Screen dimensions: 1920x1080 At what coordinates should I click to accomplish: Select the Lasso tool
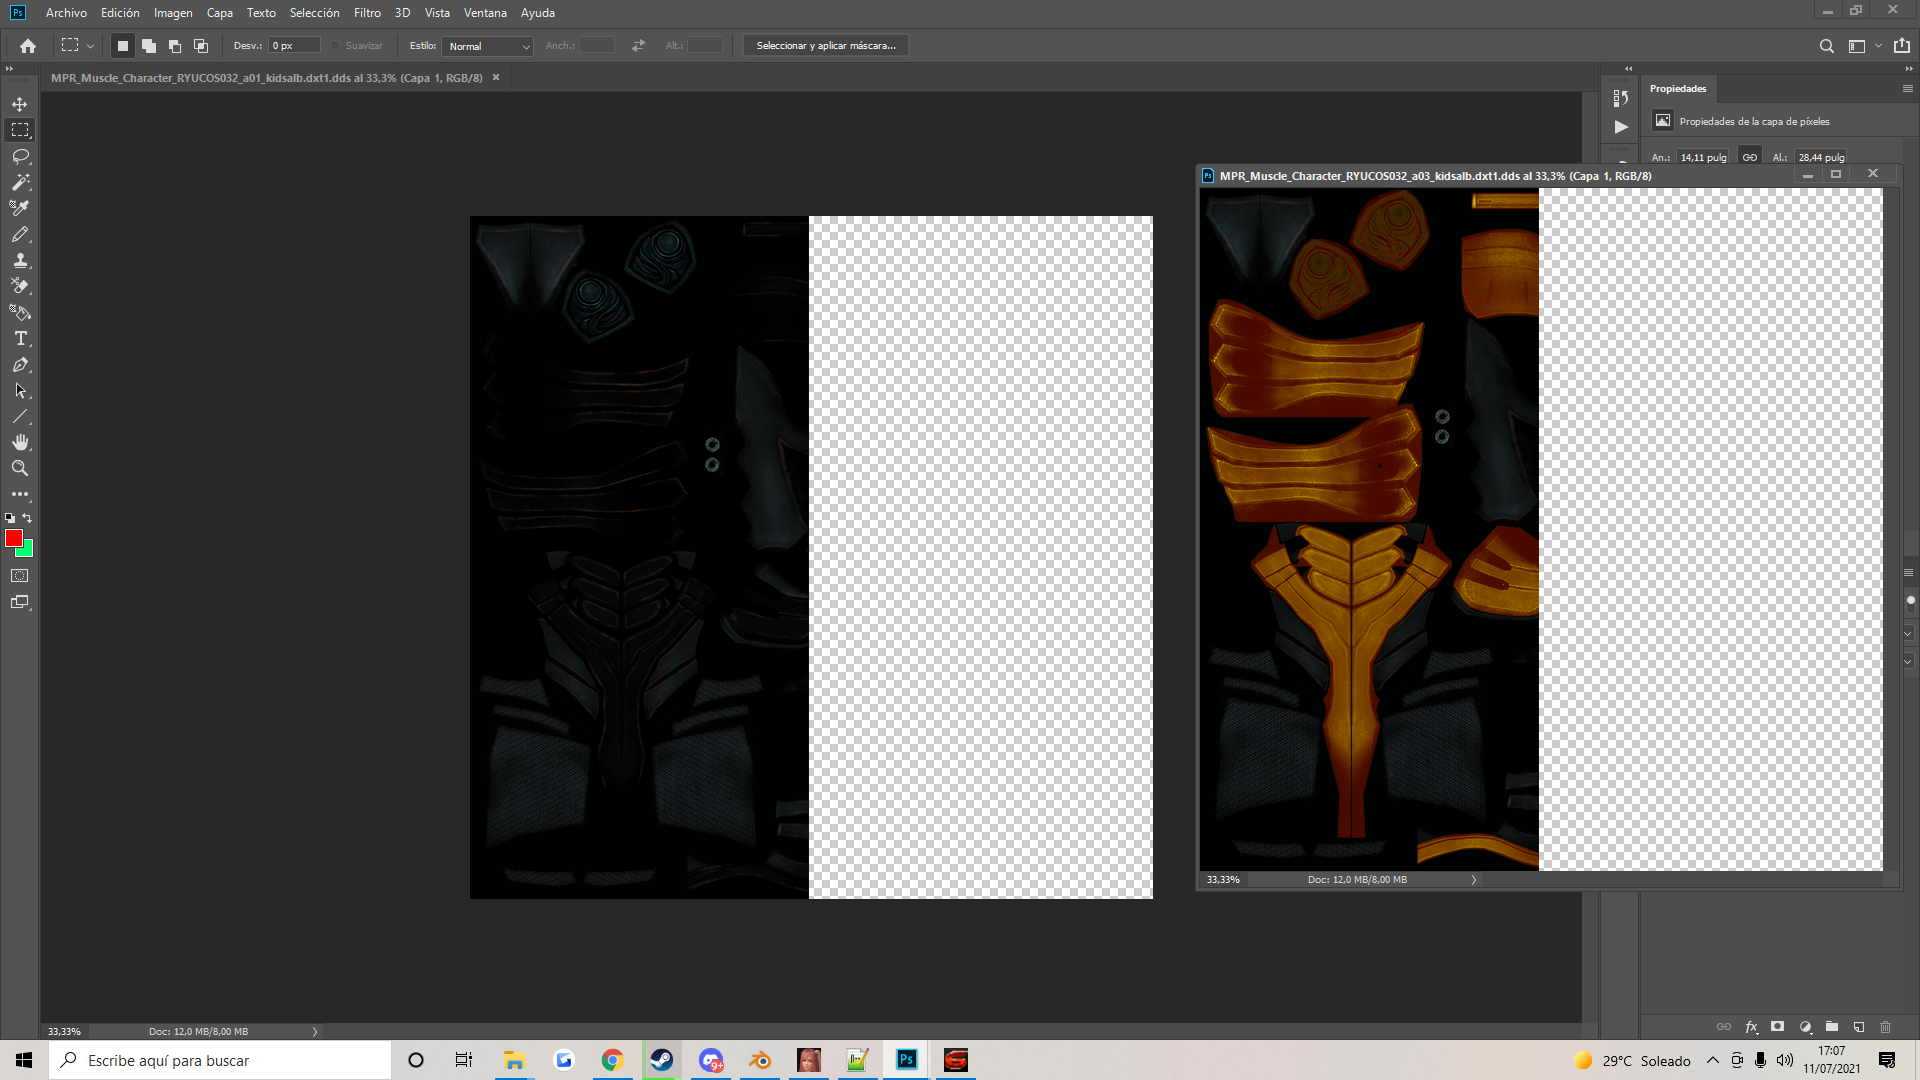click(x=20, y=156)
